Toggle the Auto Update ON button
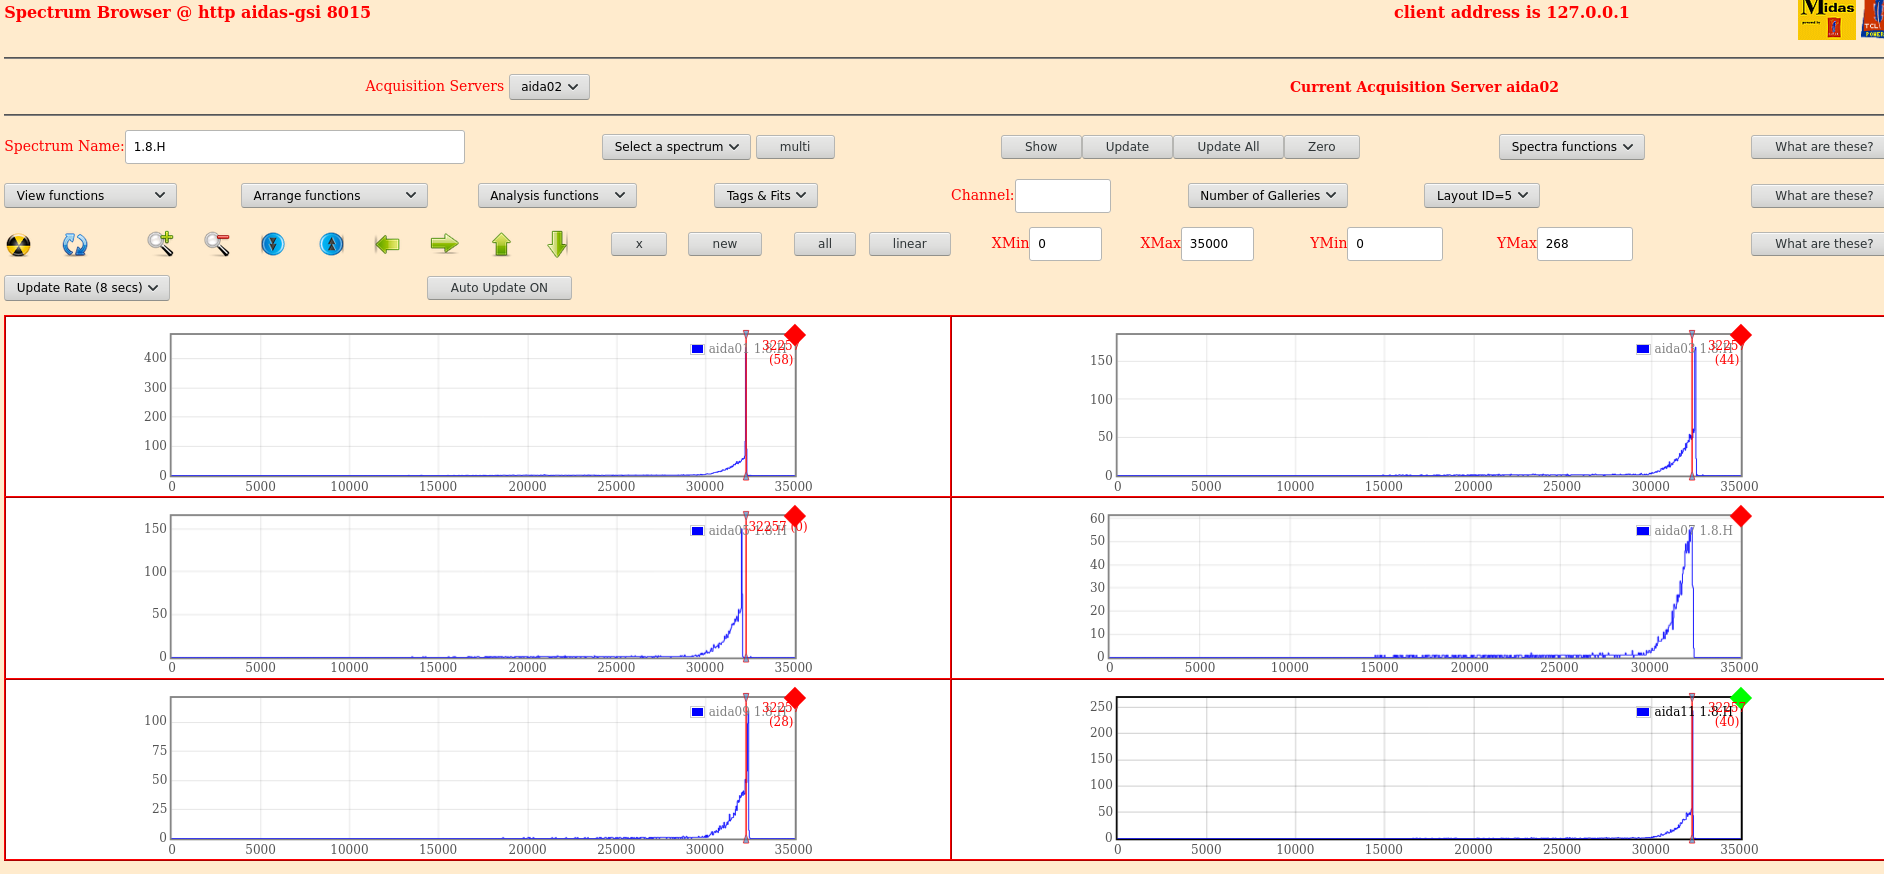This screenshot has width=1884, height=874. 499,288
